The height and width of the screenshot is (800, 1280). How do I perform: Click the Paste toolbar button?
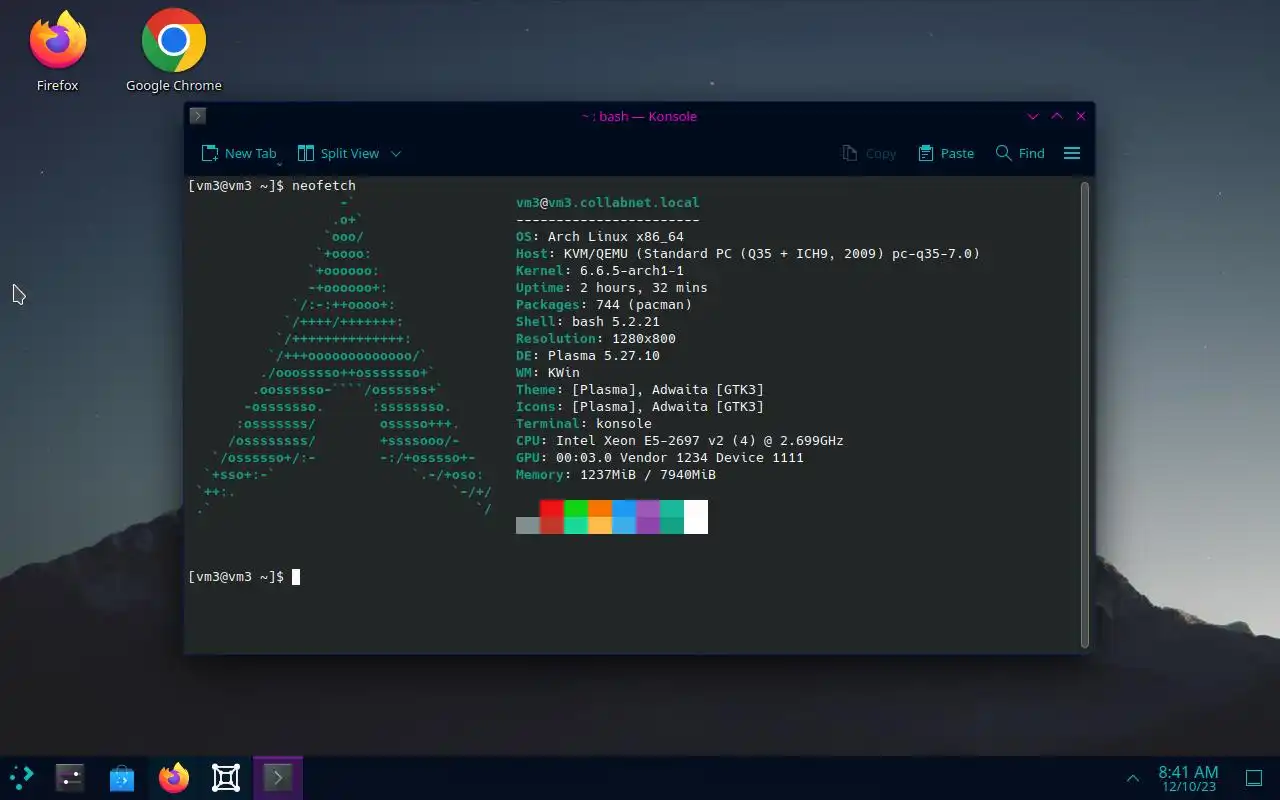[x=946, y=153]
